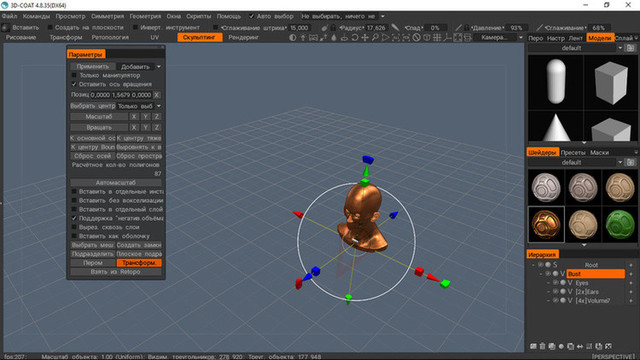The height and width of the screenshot is (360, 640).
Task: Uncheck Оставить ось вращения checkbox
Action: [x=74, y=84]
